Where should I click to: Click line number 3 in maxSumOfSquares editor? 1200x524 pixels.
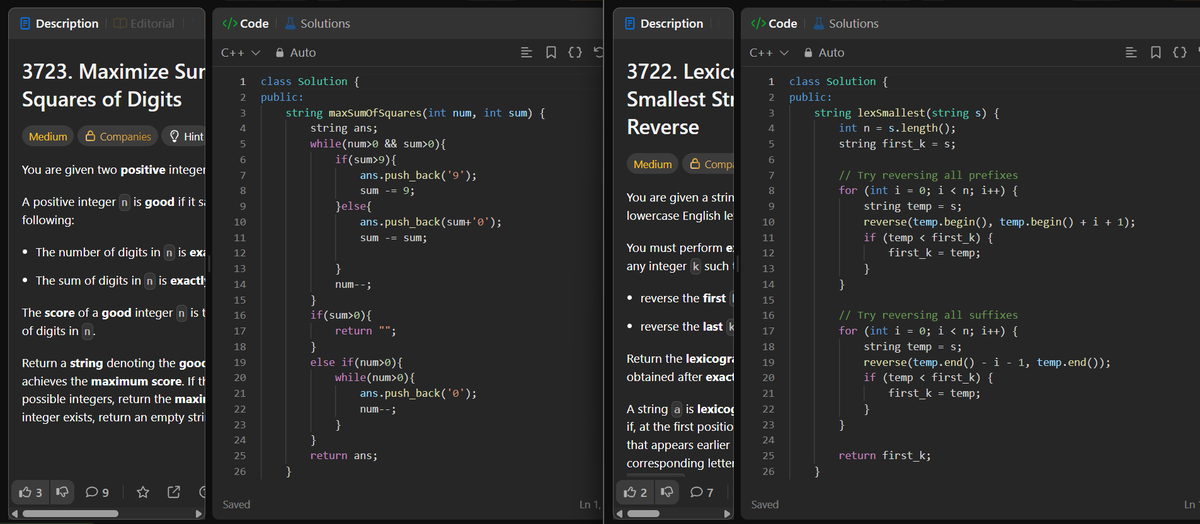click(242, 113)
